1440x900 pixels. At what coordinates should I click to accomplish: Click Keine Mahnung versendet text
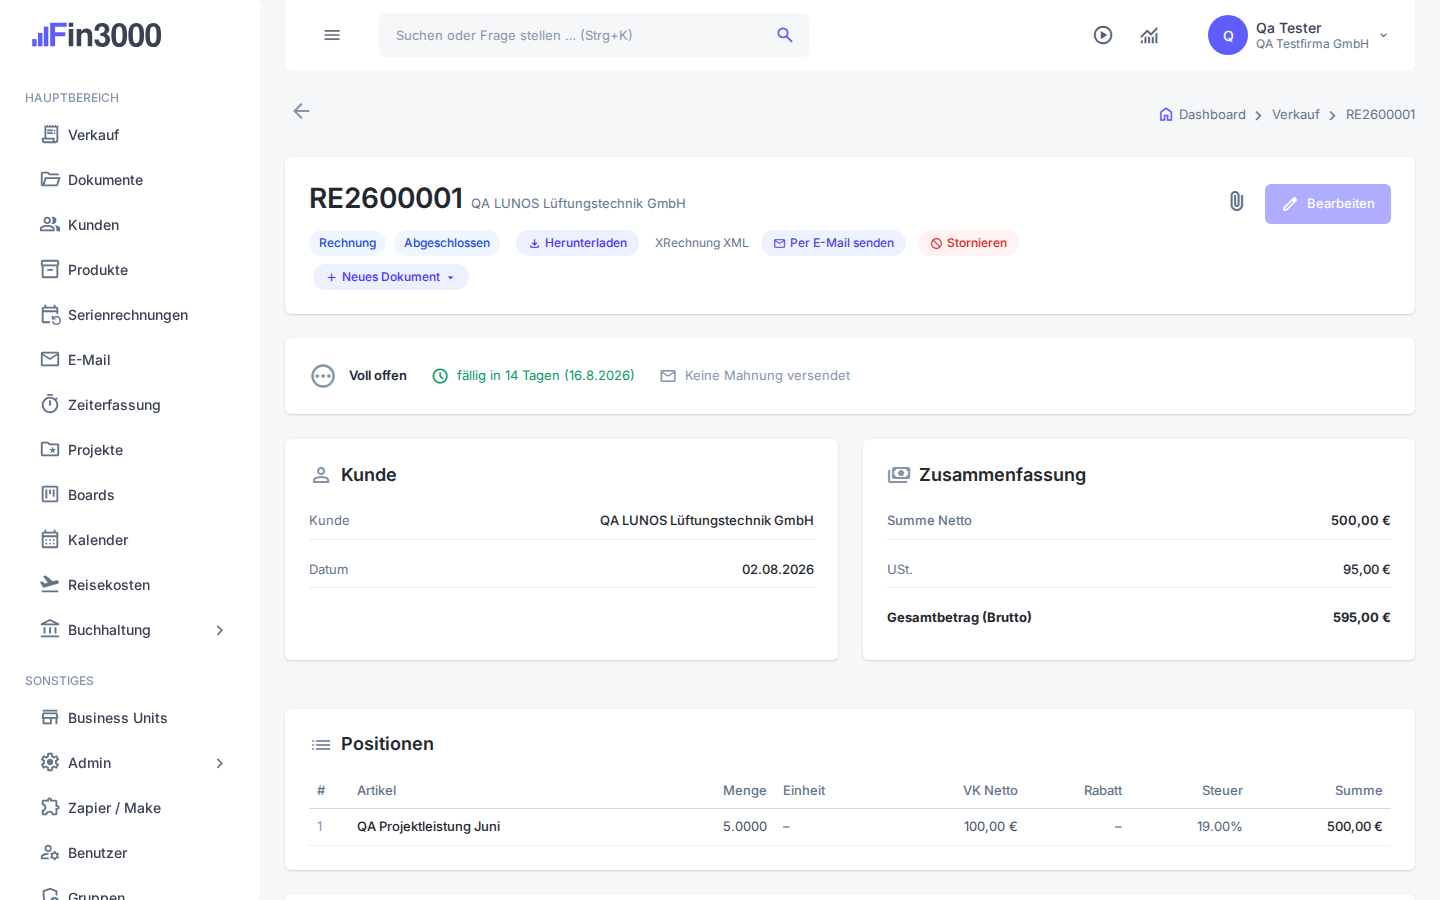click(x=768, y=376)
